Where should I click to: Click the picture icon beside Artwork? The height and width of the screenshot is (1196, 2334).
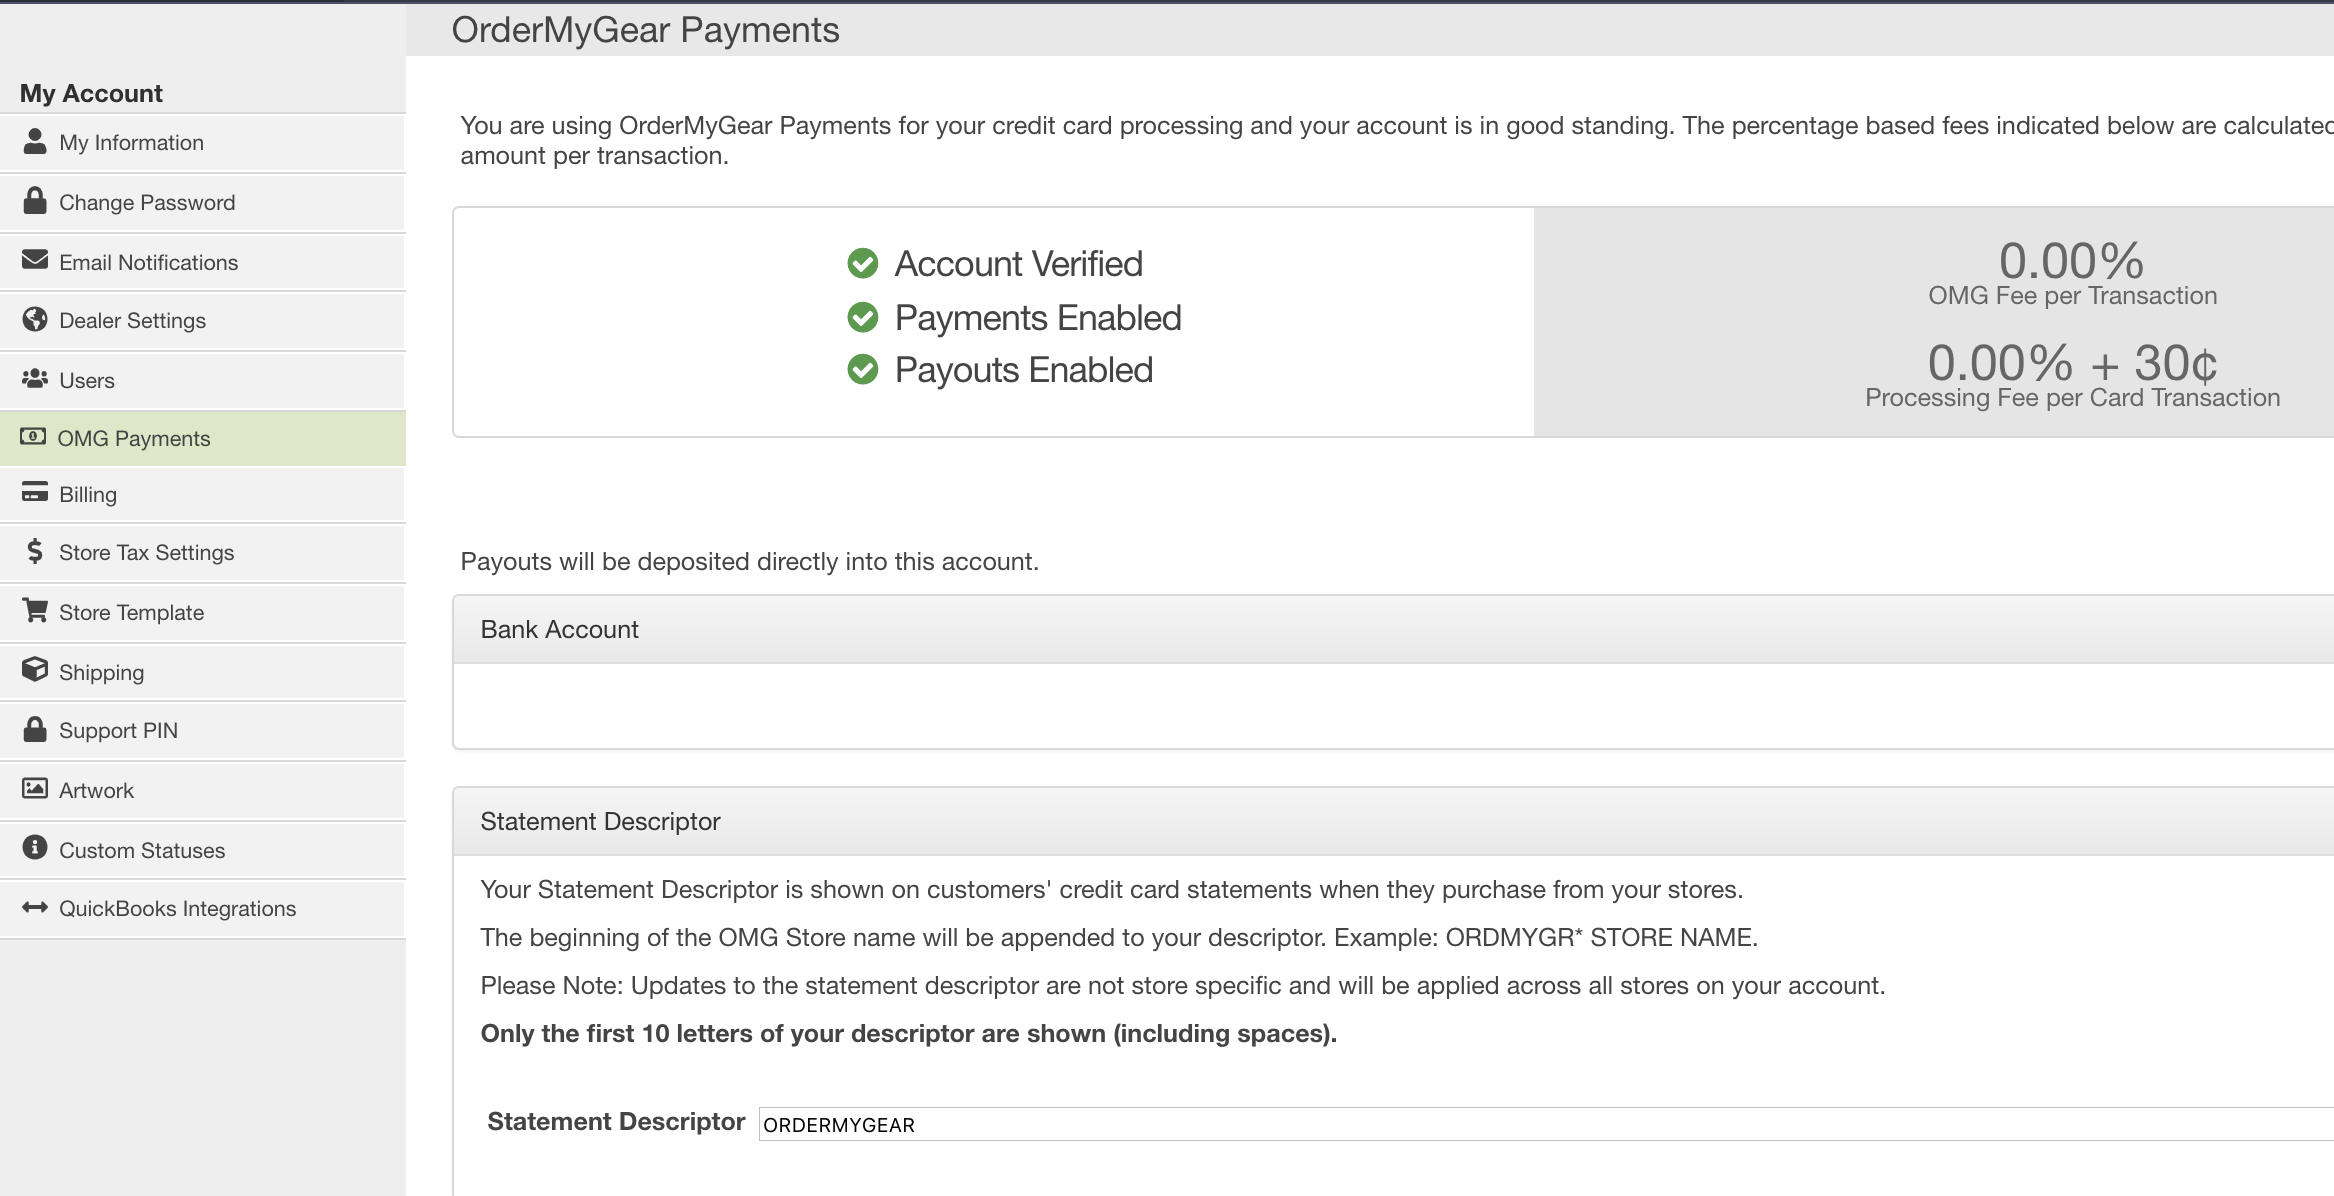click(x=35, y=788)
